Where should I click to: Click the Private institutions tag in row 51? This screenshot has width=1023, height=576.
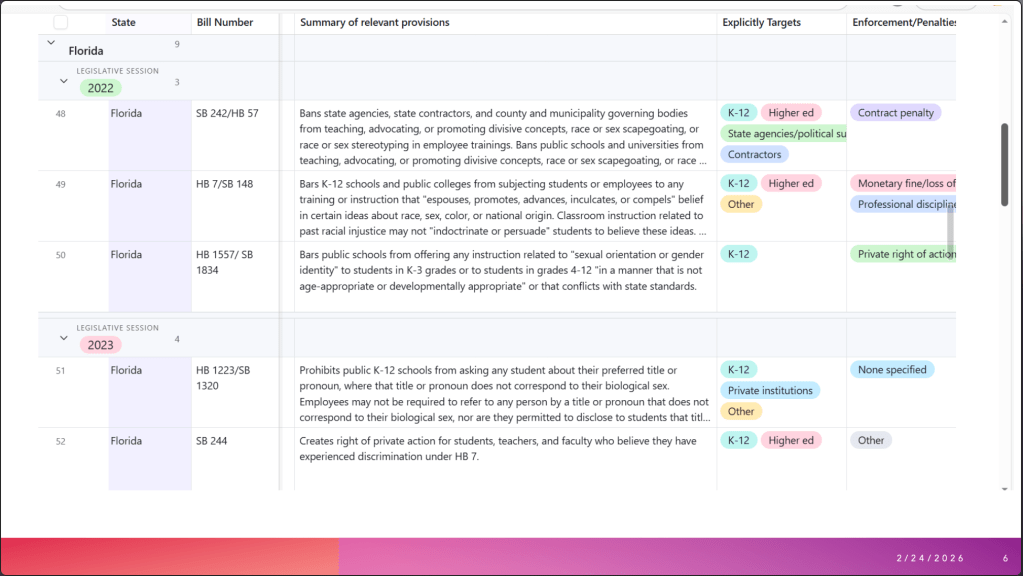point(769,391)
